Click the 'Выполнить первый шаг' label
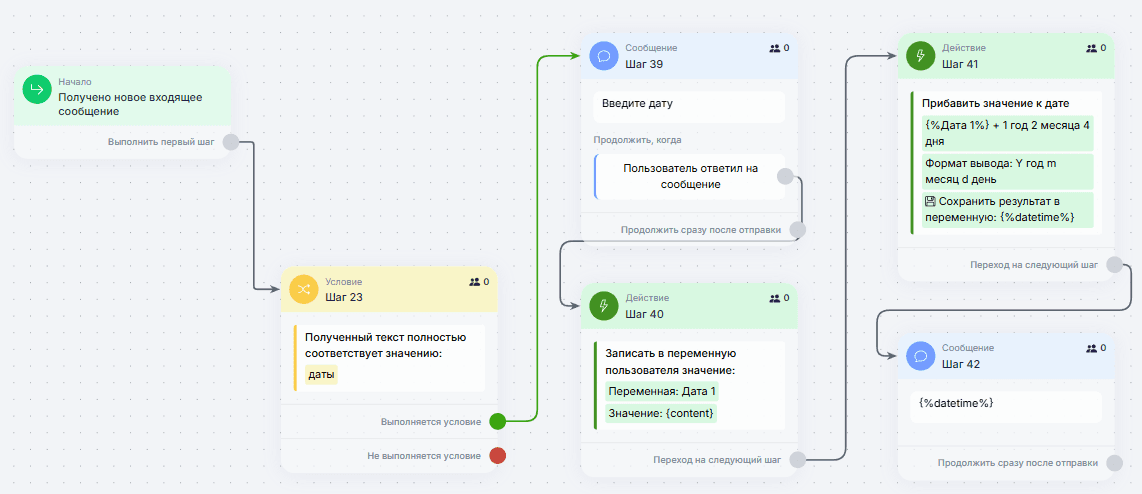Viewport: 1142px width, 494px height. pyautogui.click(x=161, y=142)
